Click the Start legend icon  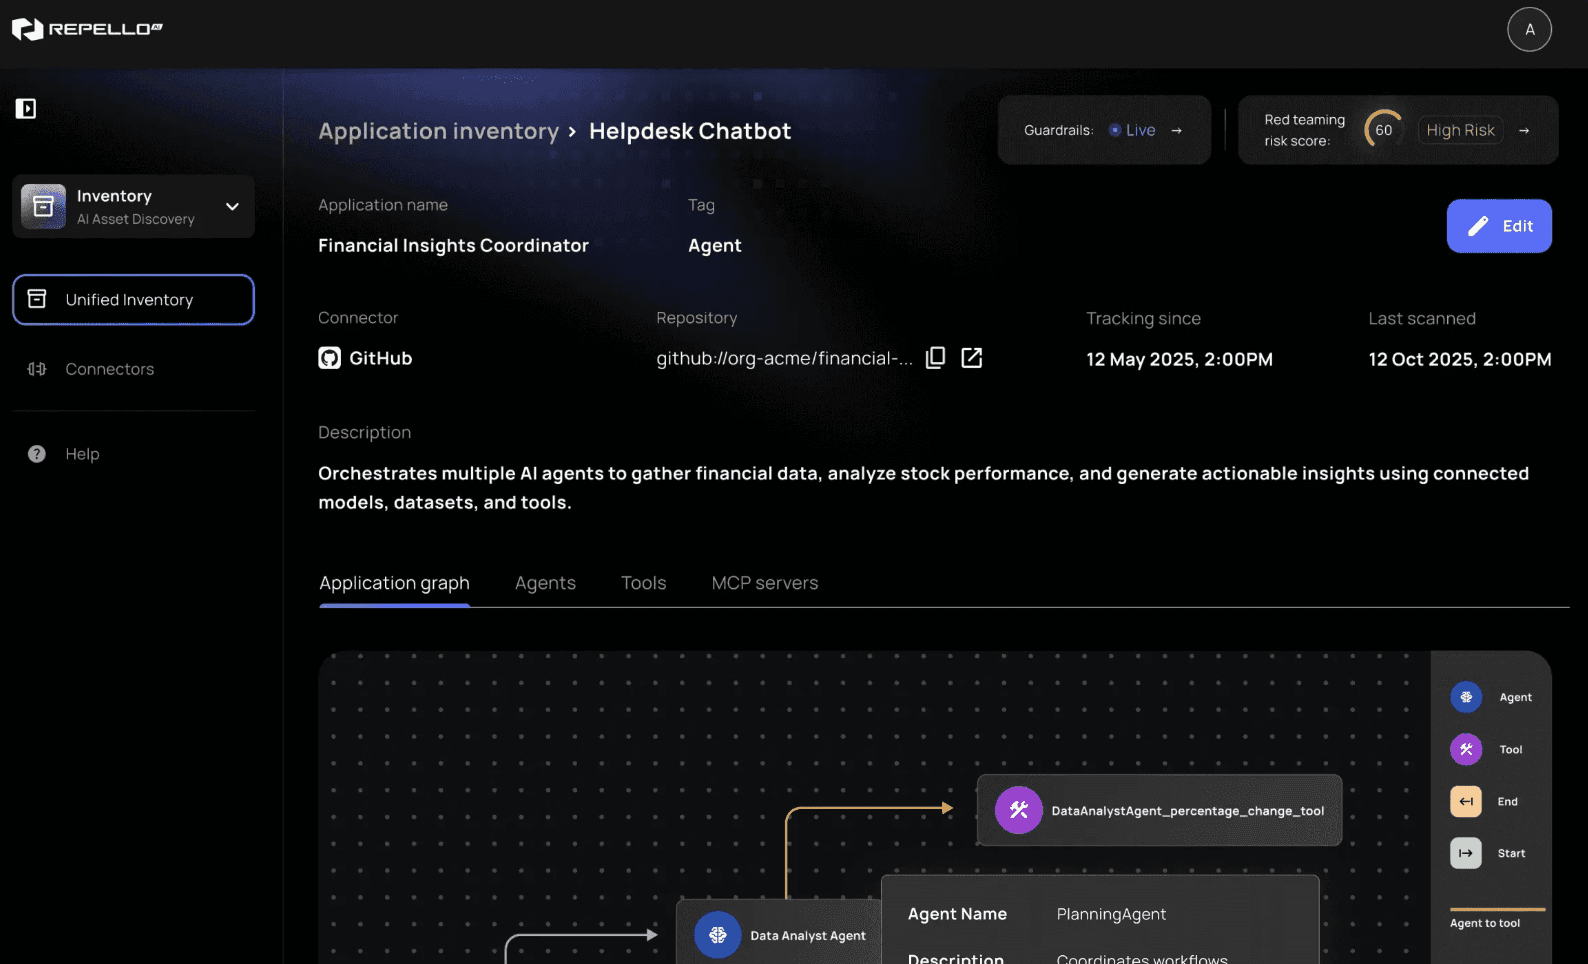click(1466, 853)
